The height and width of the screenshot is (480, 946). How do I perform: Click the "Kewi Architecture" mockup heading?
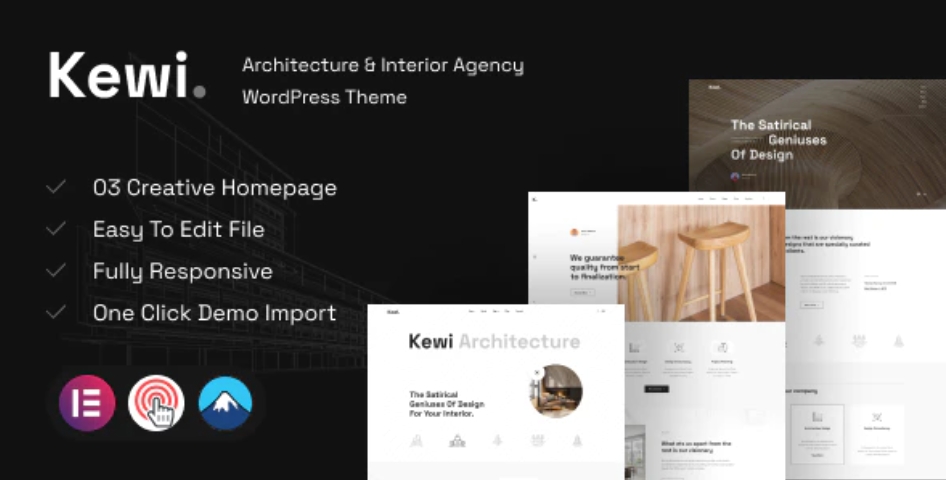point(494,342)
